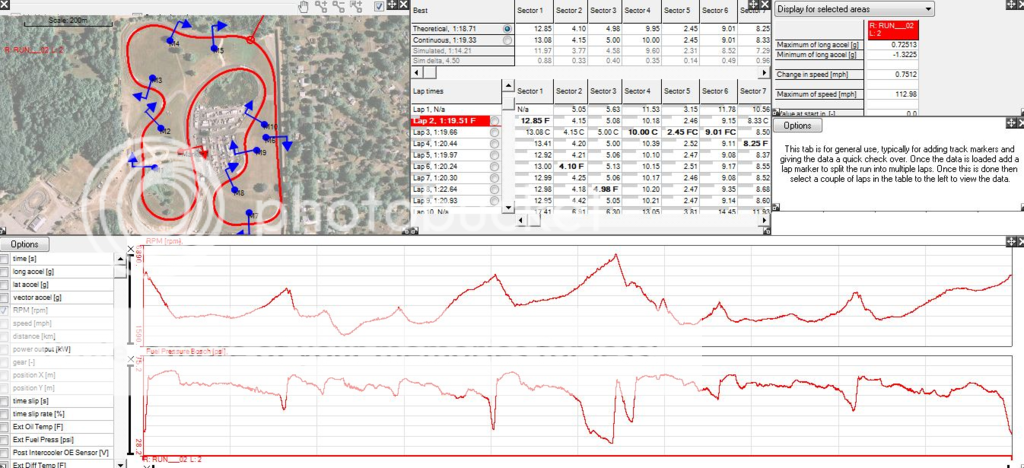Select the Lap 4 radio button
The width and height of the screenshot is (1024, 468).
coord(495,144)
